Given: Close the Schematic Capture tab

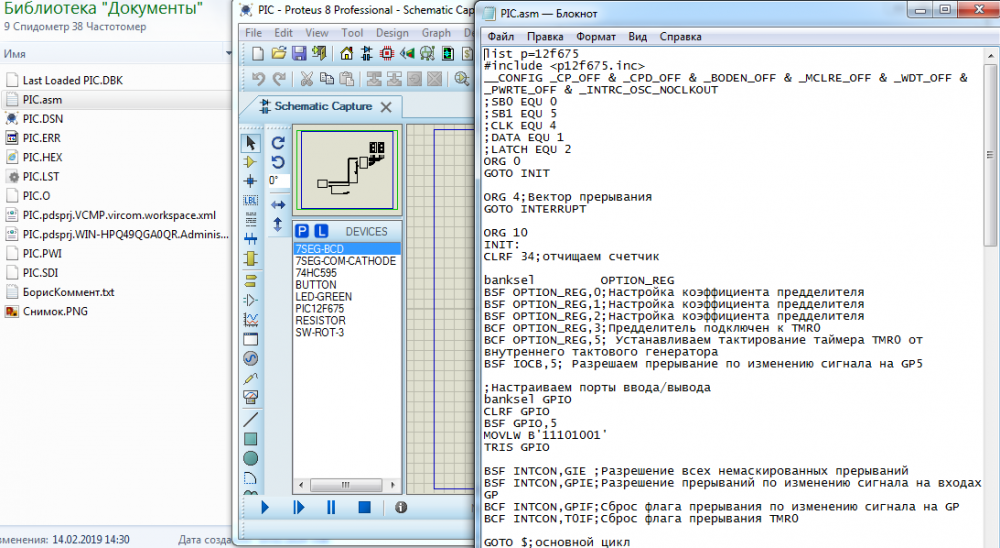Looking at the screenshot, I should pos(387,106).
